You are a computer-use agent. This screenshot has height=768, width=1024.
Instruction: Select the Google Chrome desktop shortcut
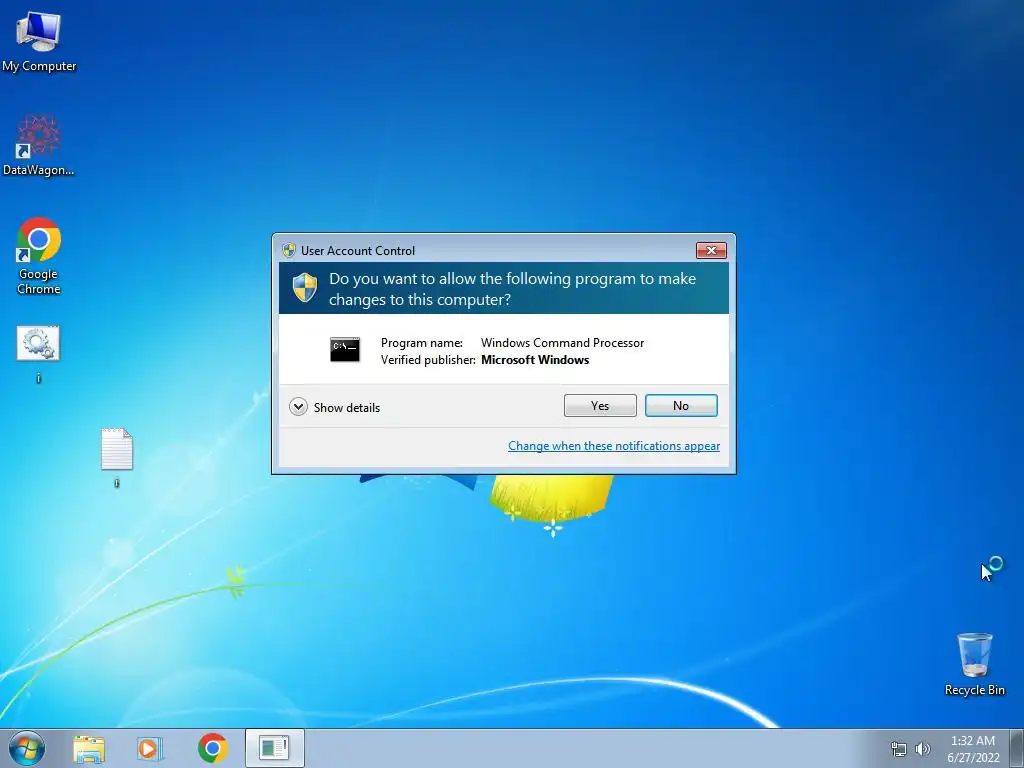39,256
